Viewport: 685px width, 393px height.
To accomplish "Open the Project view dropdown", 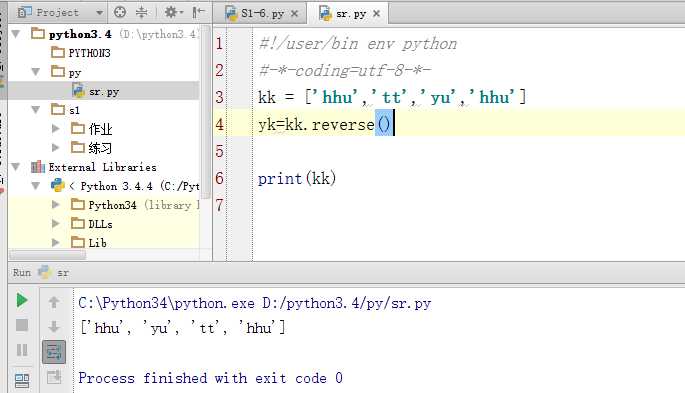I will pyautogui.click(x=100, y=13).
